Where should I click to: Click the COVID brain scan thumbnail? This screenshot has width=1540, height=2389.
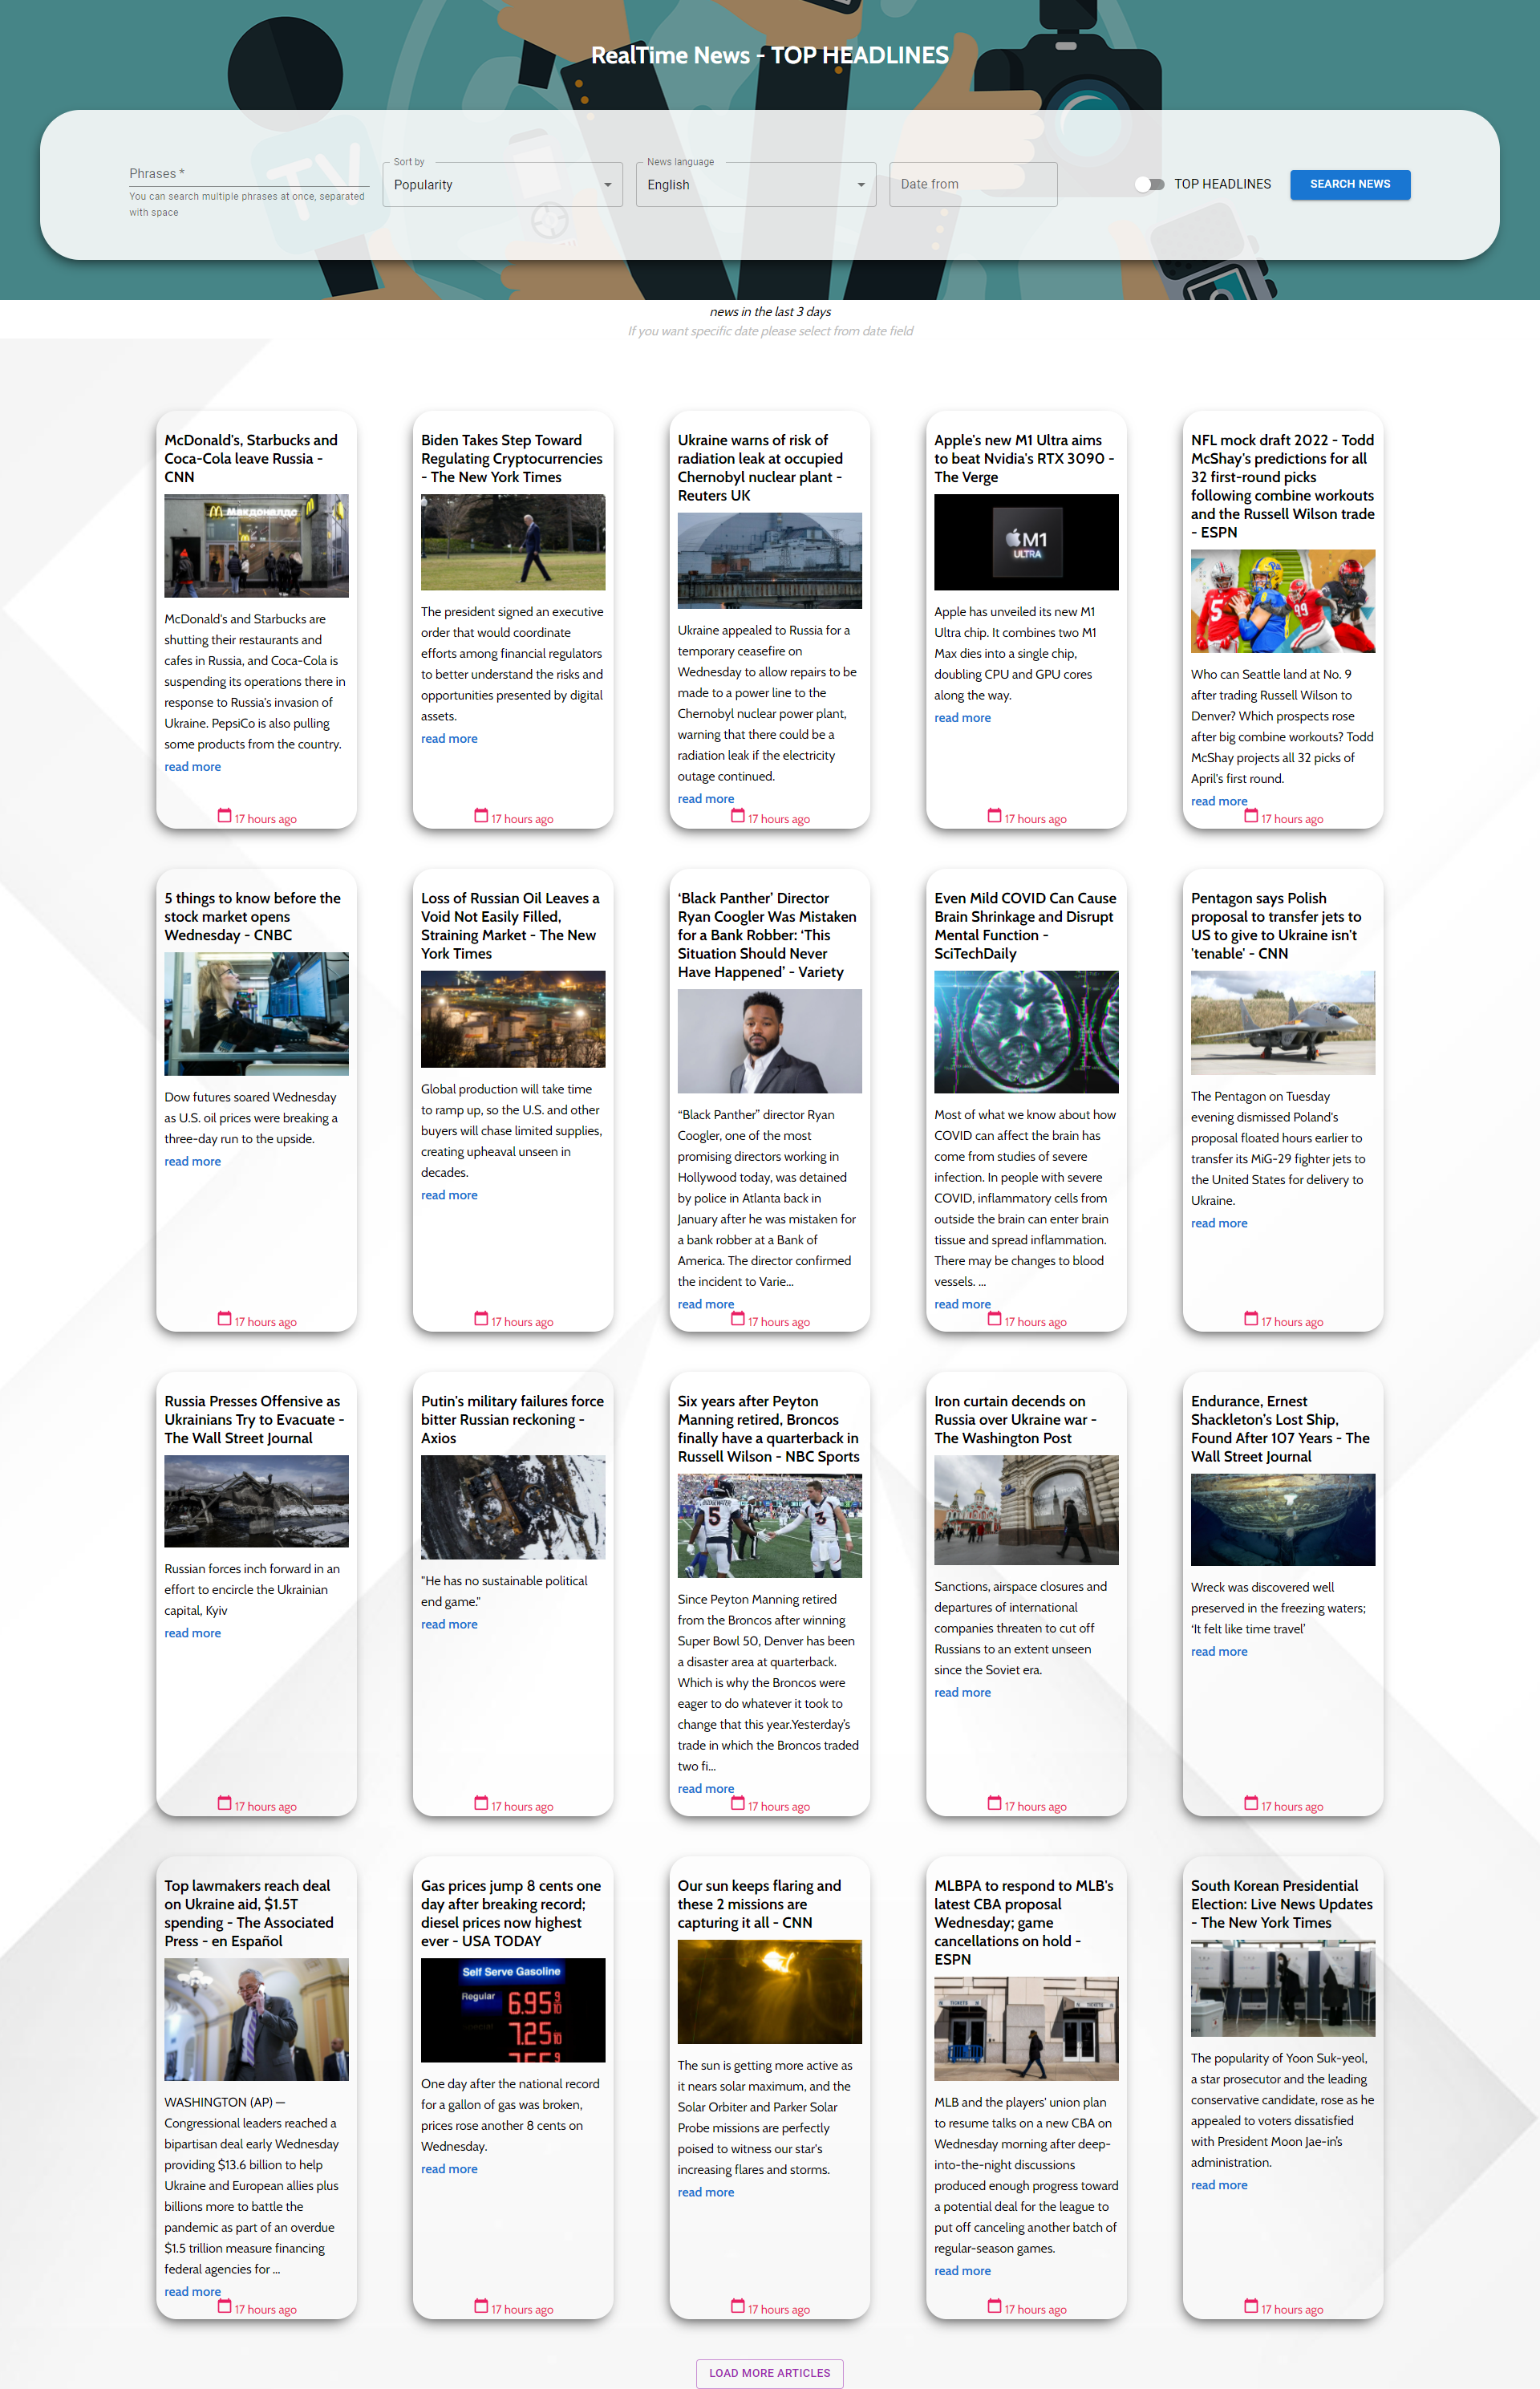click(1025, 1031)
